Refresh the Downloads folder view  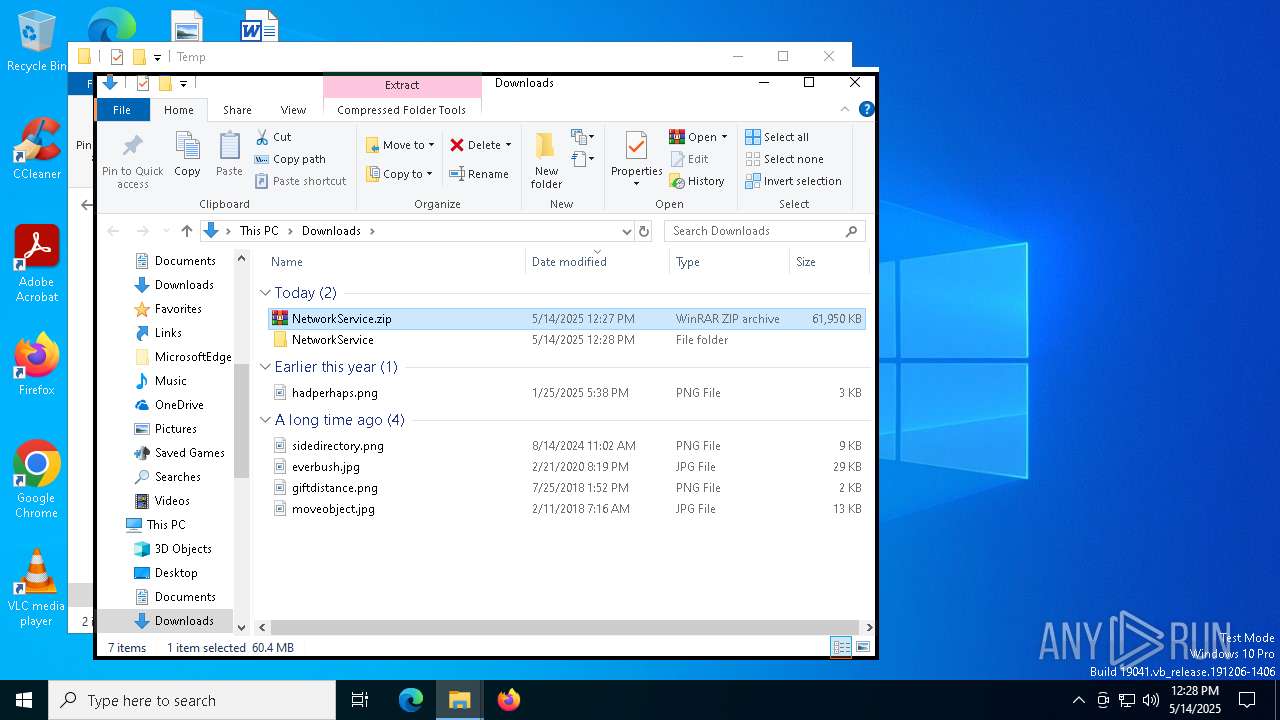click(x=644, y=231)
